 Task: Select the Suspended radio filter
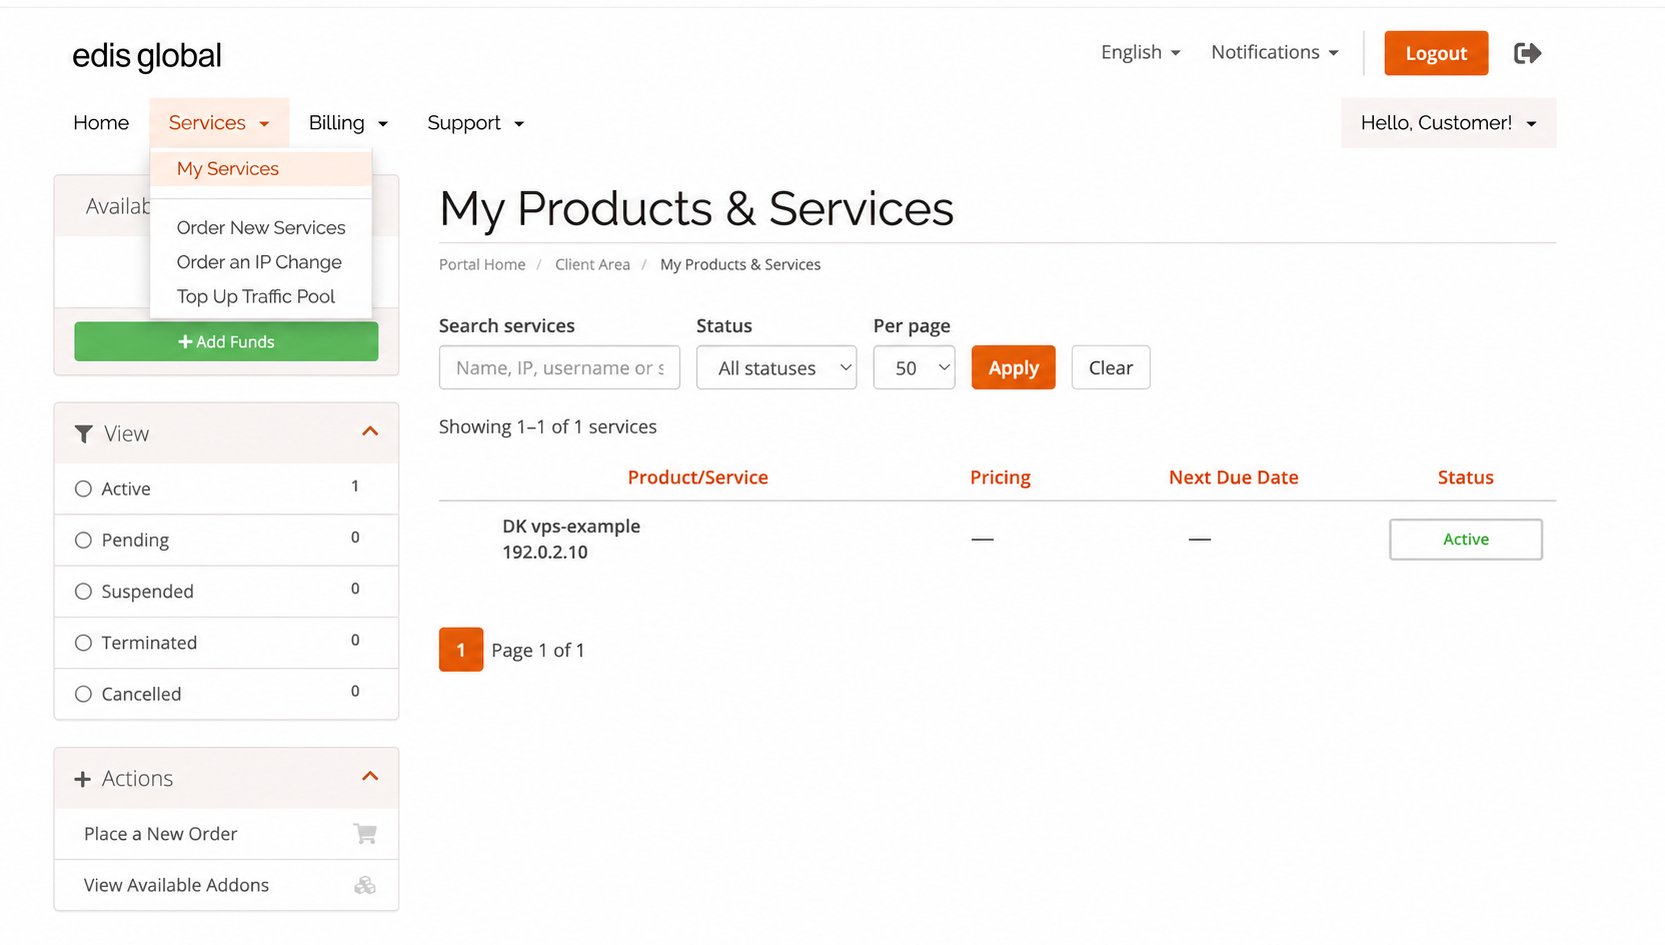pyautogui.click(x=83, y=591)
